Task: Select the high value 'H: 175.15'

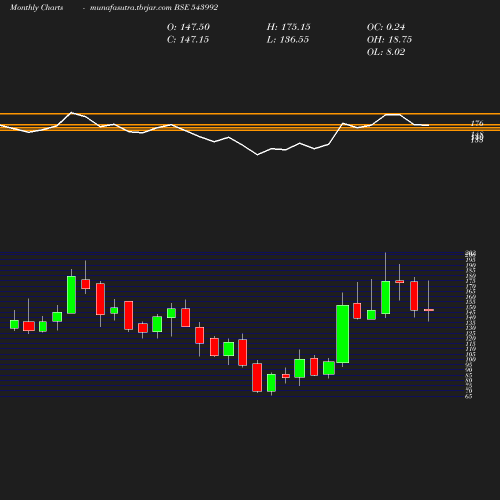Action: [x=289, y=27]
